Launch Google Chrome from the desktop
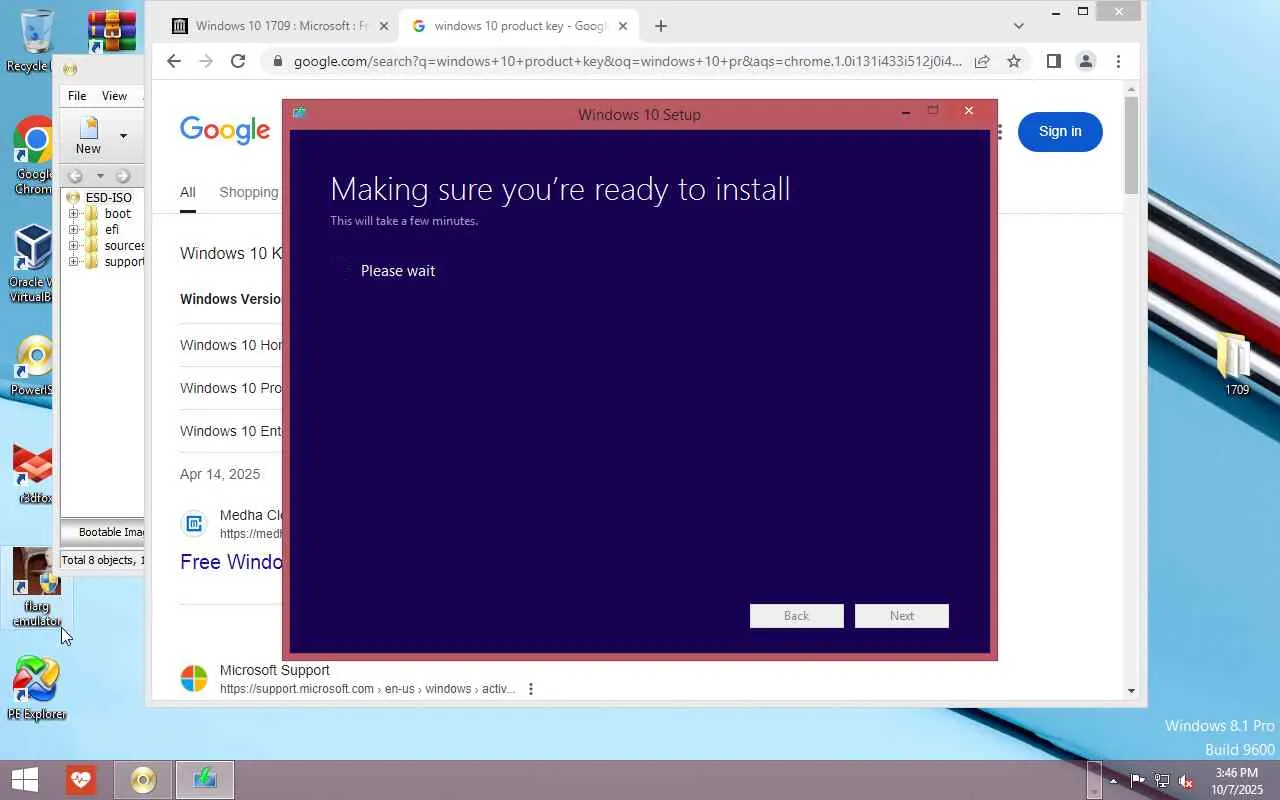1280x800 pixels. [x=34, y=155]
